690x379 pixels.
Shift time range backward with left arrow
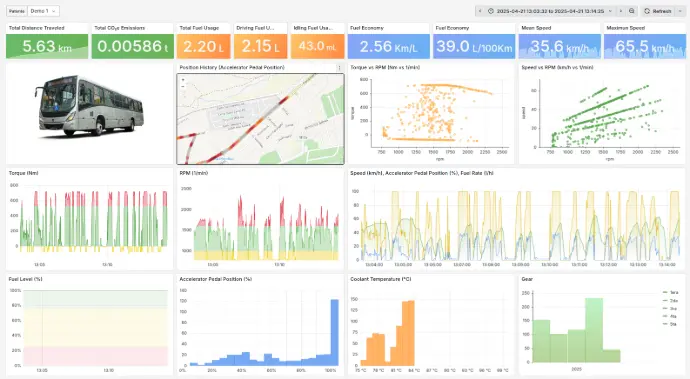click(480, 11)
